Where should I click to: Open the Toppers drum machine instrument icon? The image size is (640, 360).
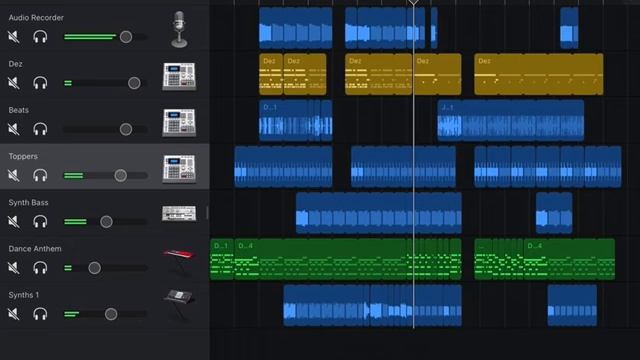pos(179,169)
